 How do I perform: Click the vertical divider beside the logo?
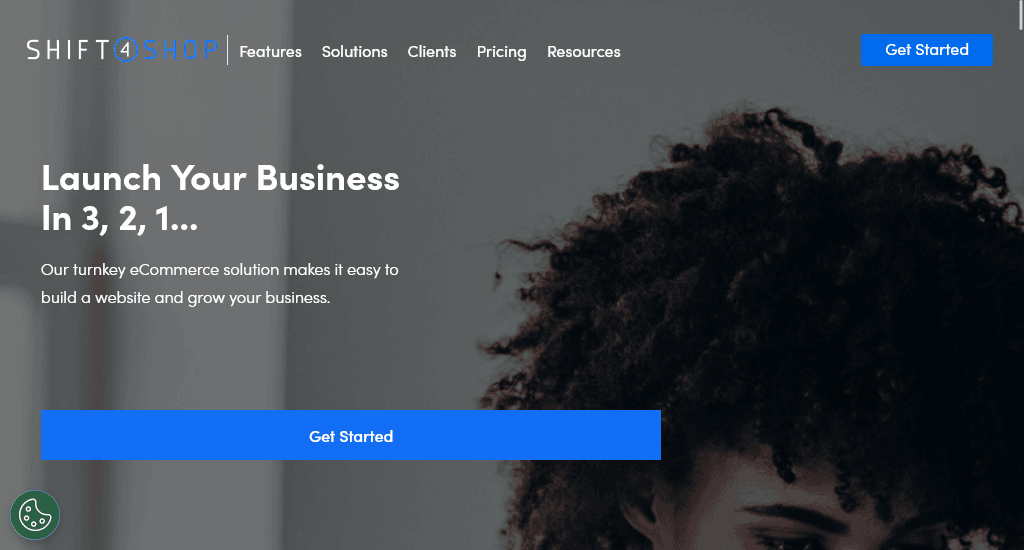point(227,50)
